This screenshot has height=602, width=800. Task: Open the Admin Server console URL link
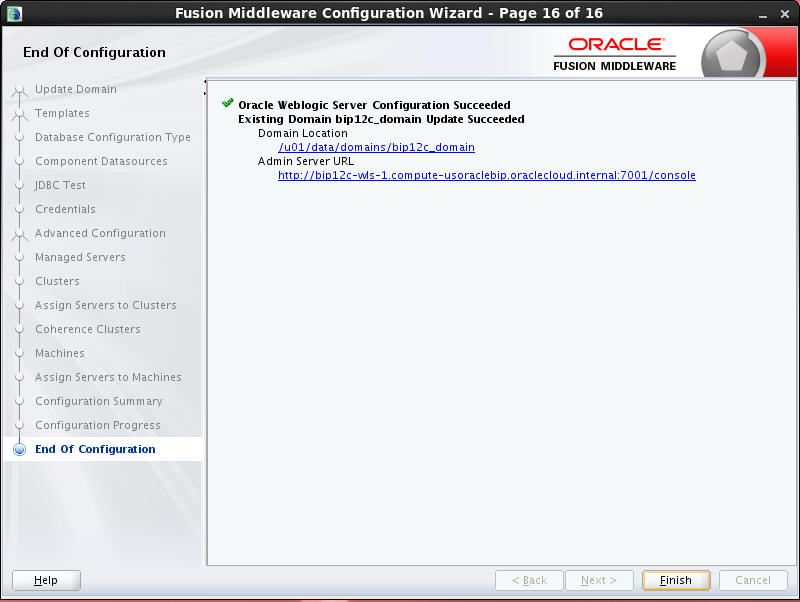pos(486,175)
